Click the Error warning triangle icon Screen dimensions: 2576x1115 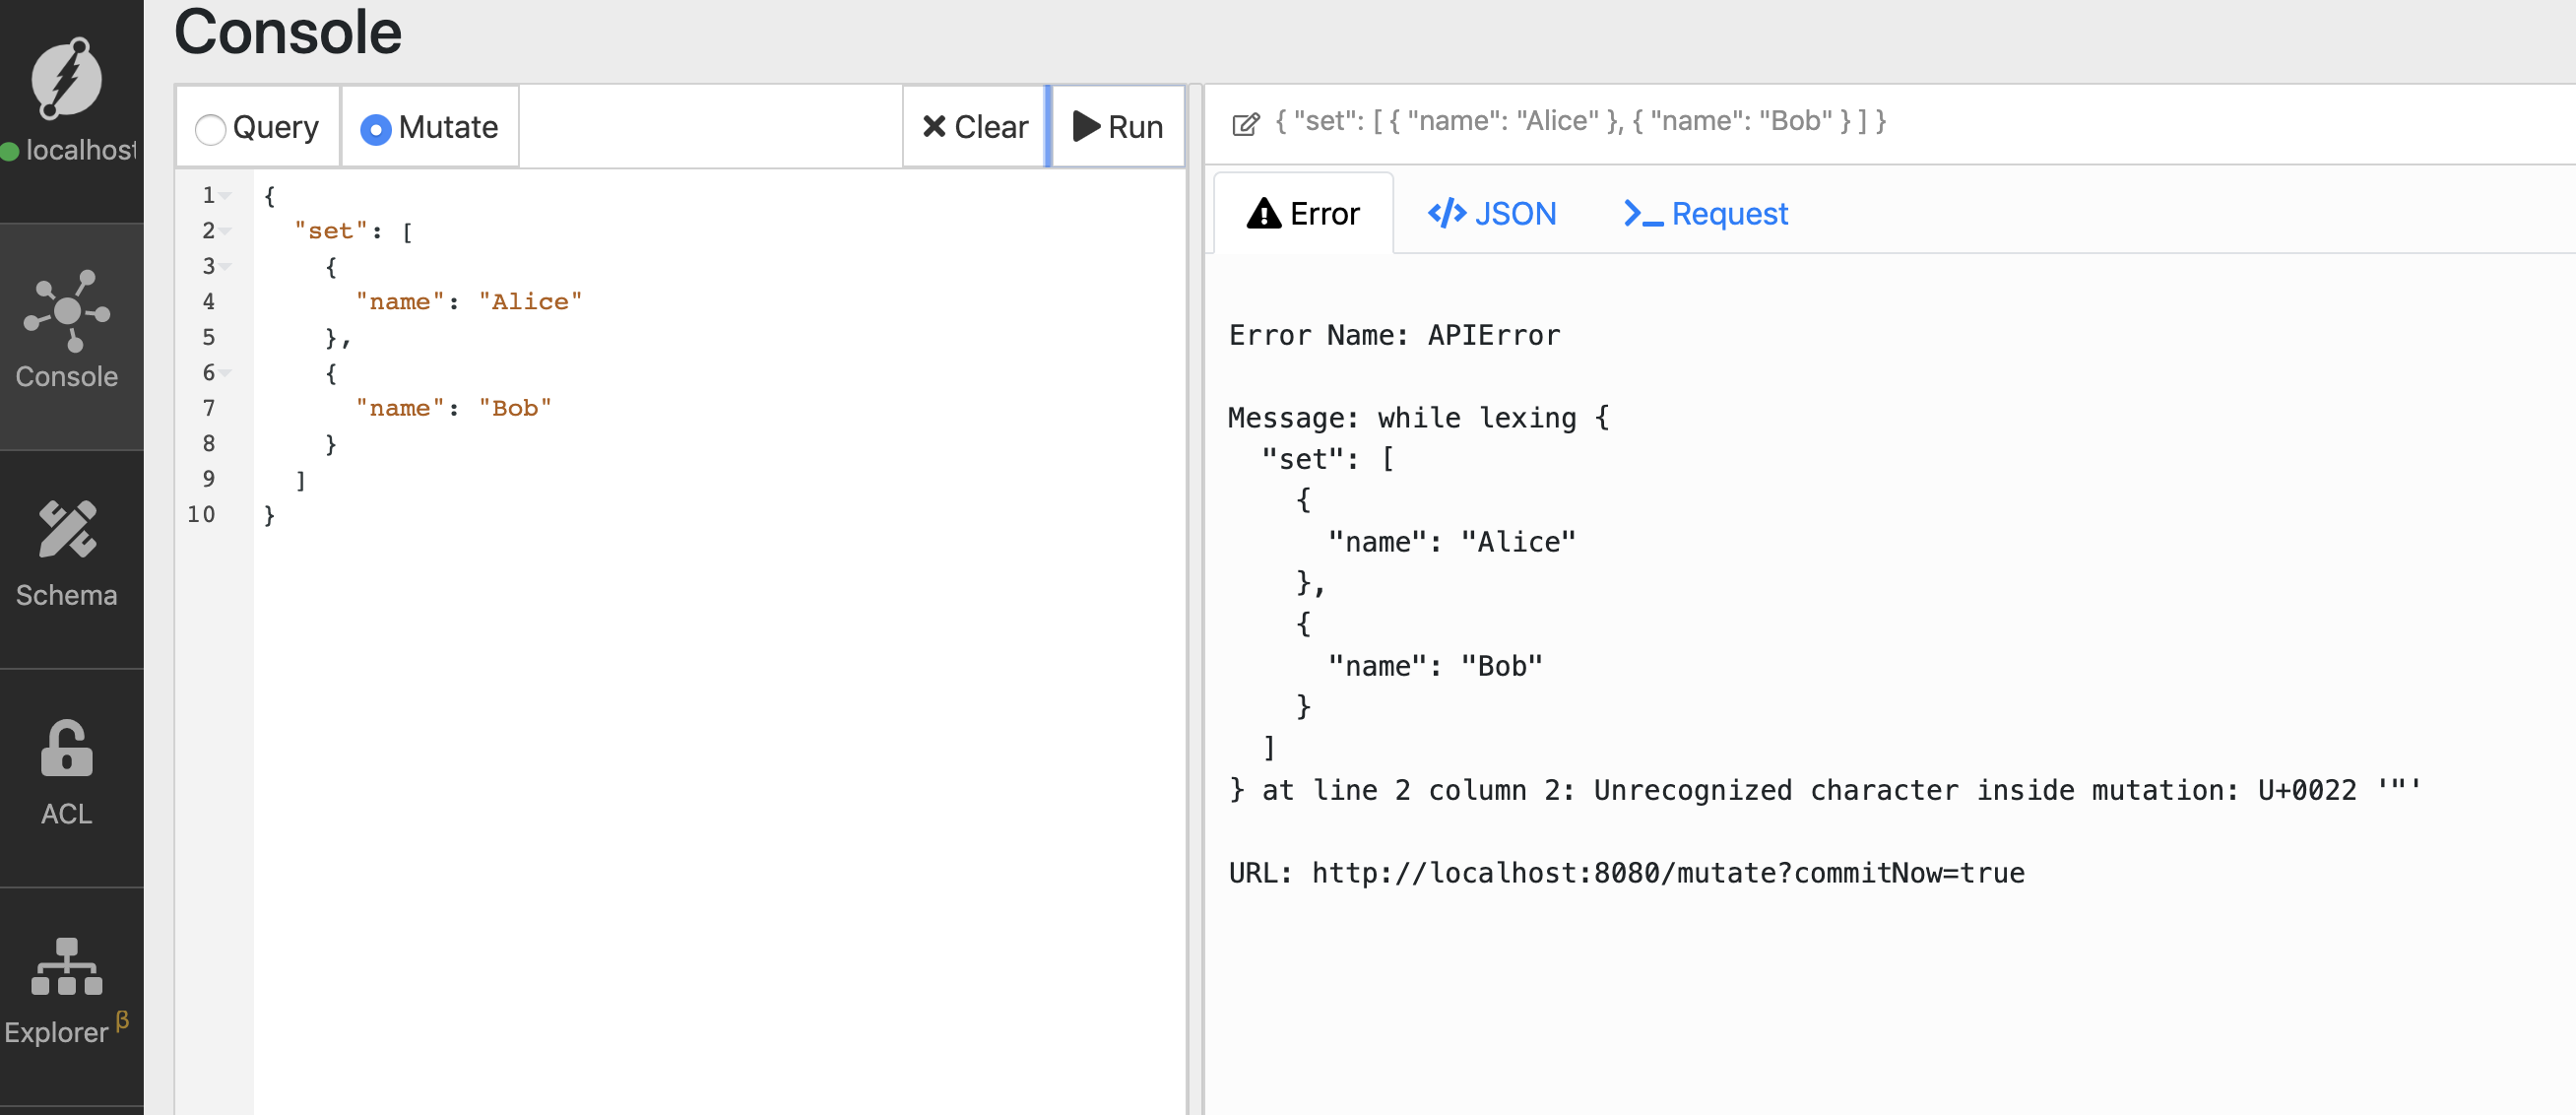tap(1263, 213)
